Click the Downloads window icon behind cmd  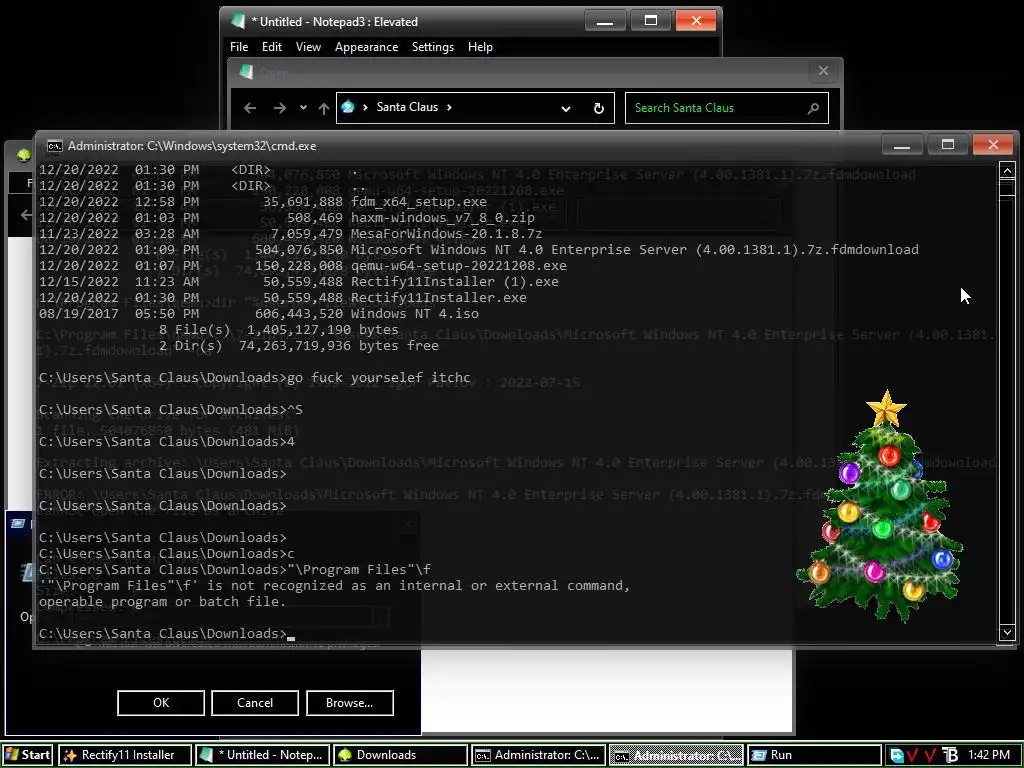24,155
